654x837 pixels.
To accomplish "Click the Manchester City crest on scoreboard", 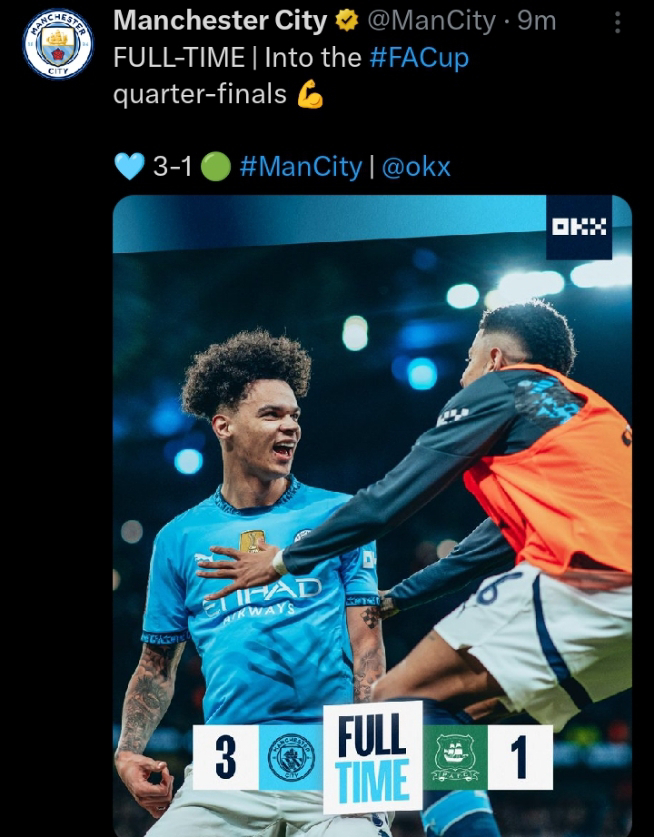I will (x=291, y=757).
